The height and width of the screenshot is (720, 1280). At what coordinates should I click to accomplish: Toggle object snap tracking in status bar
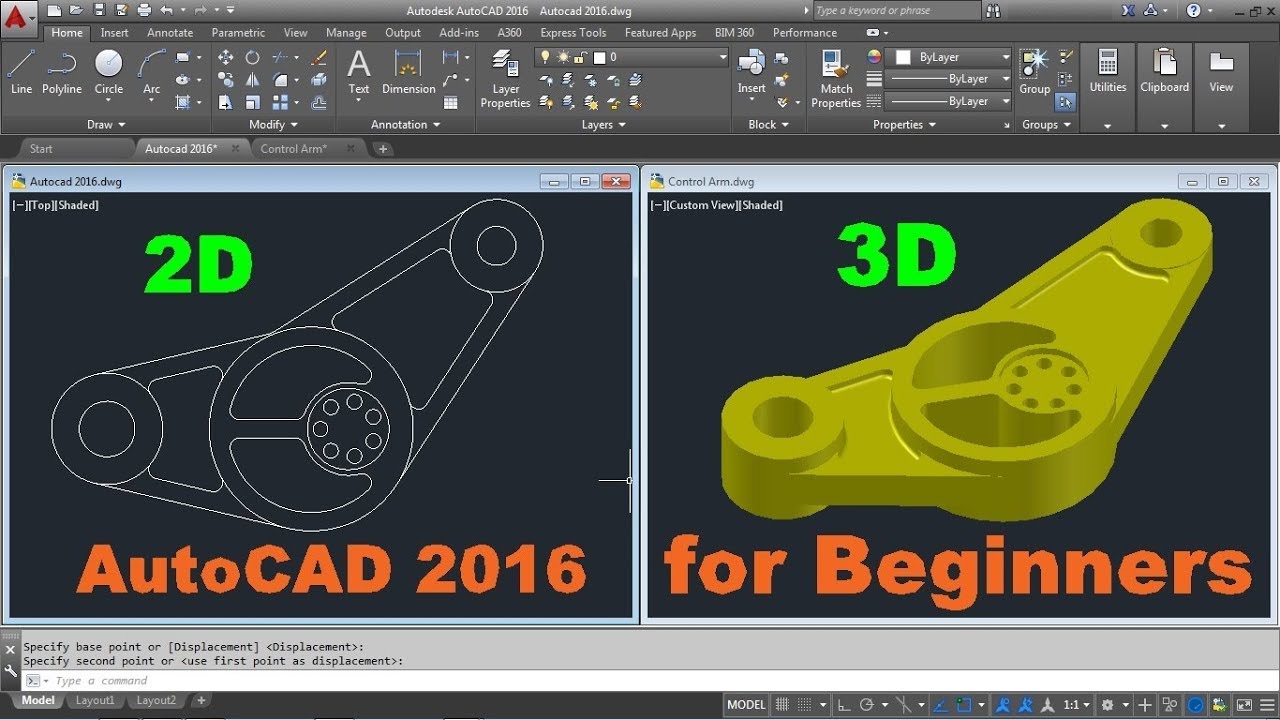point(940,705)
